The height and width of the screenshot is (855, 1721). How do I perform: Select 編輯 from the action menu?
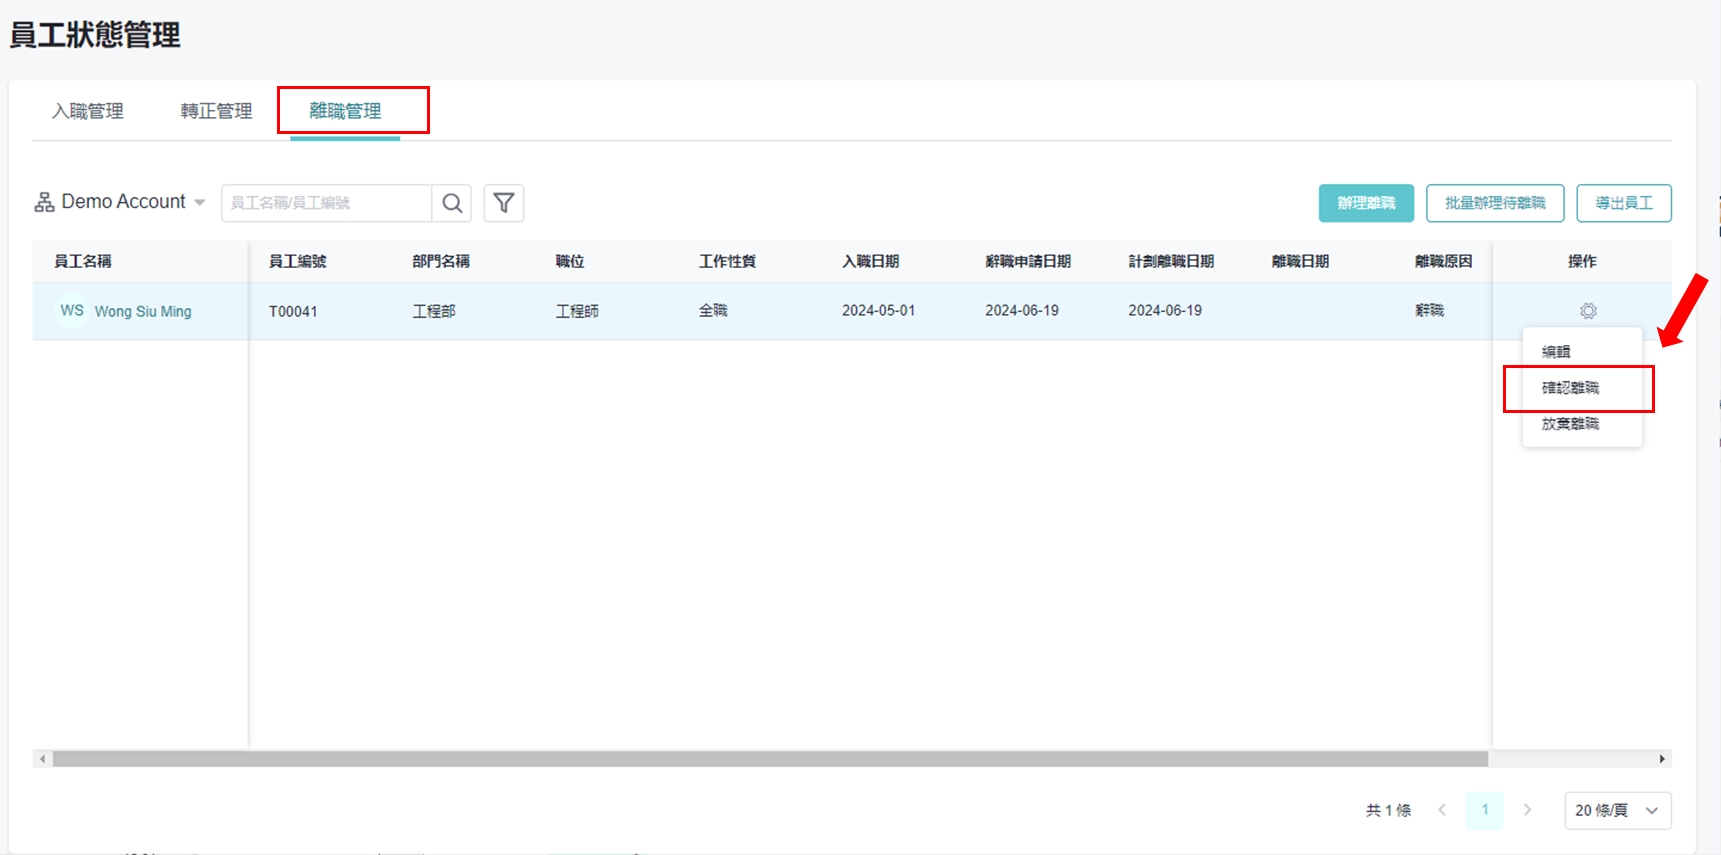click(x=1556, y=352)
